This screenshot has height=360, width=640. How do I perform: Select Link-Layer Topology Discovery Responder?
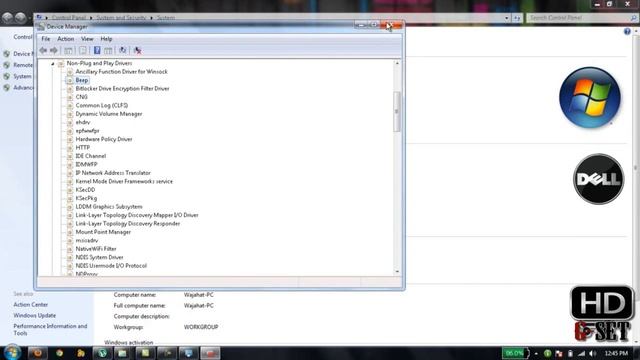click(128, 224)
